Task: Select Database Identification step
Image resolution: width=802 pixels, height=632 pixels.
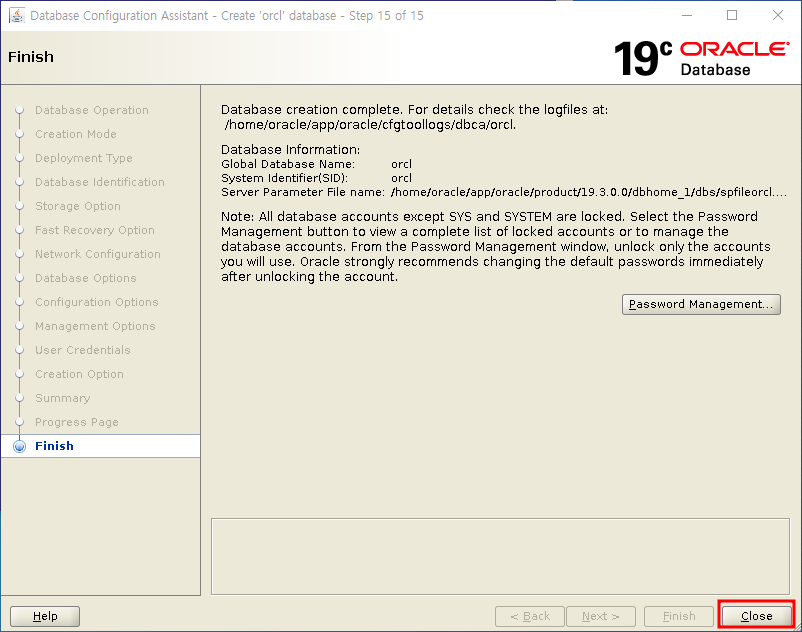Action: [100, 182]
